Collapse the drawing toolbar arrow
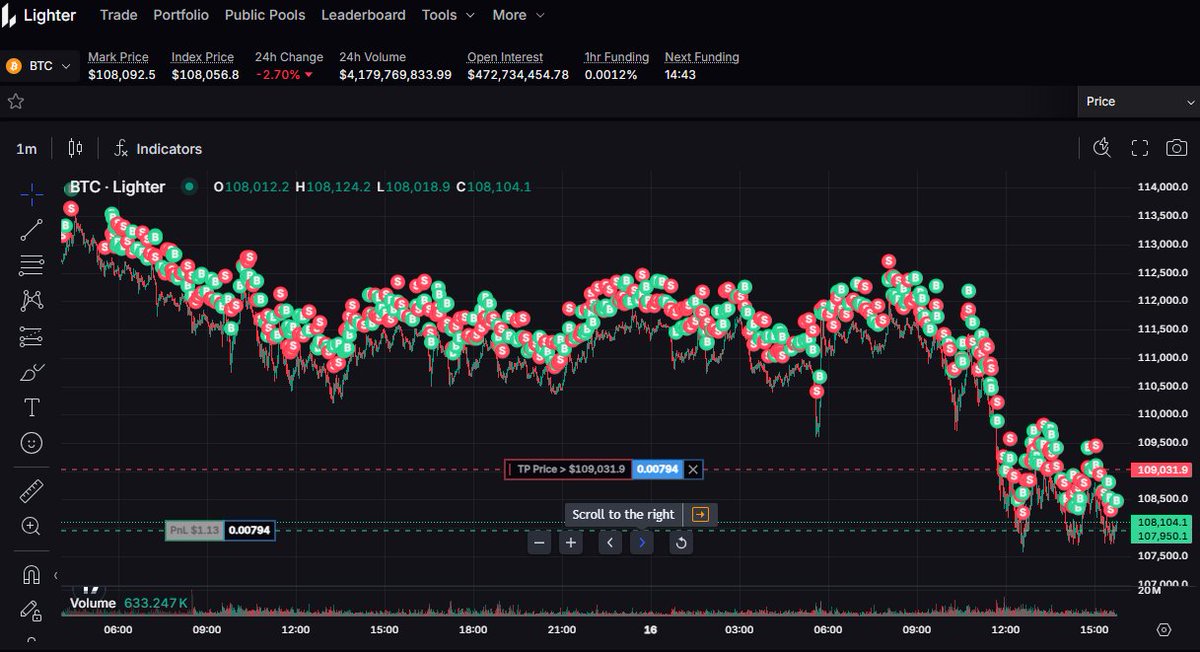1200x652 pixels. 56,575
